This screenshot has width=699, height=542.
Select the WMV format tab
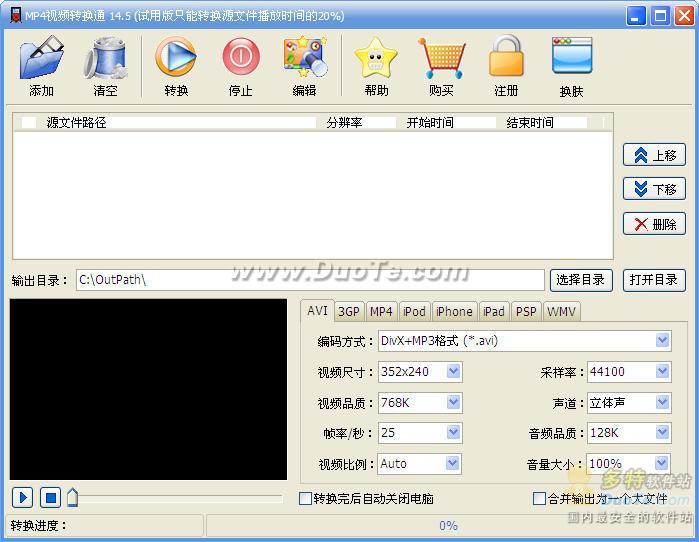coord(561,311)
